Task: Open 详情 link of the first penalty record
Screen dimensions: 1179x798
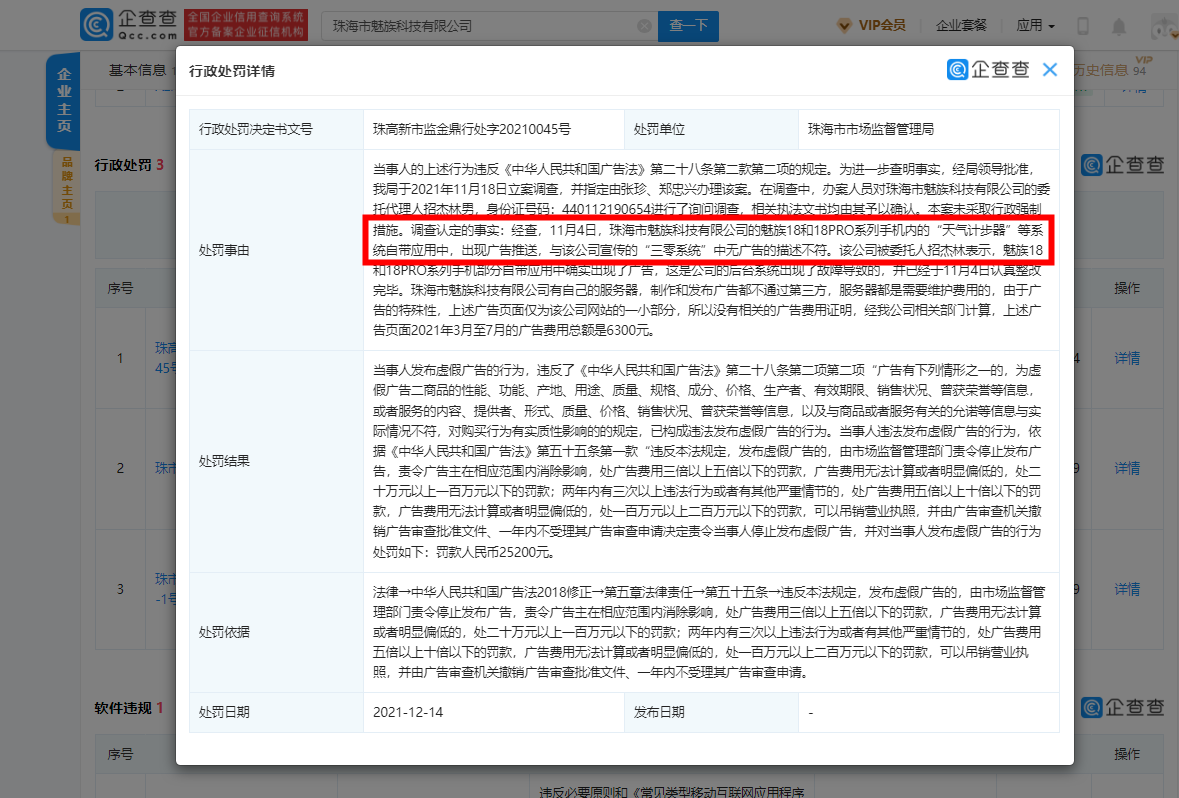Action: click(1126, 357)
